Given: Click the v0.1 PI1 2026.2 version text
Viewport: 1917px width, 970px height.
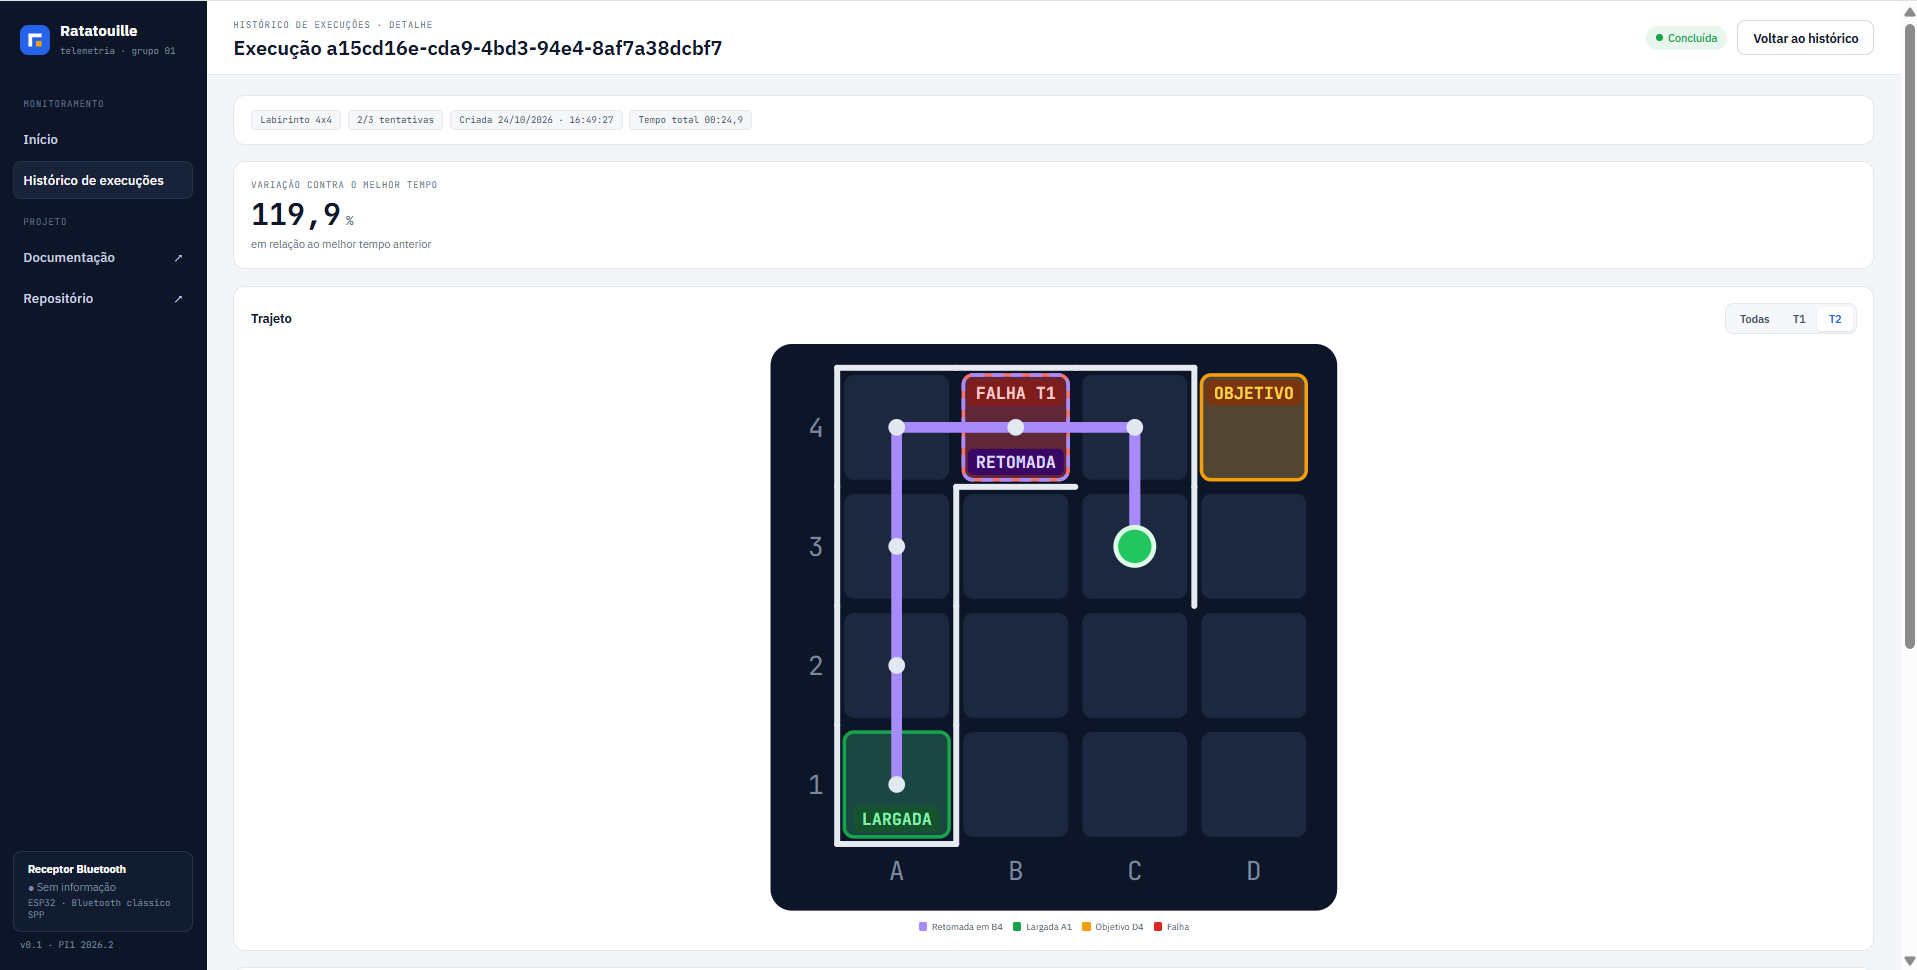Looking at the screenshot, I should point(67,945).
